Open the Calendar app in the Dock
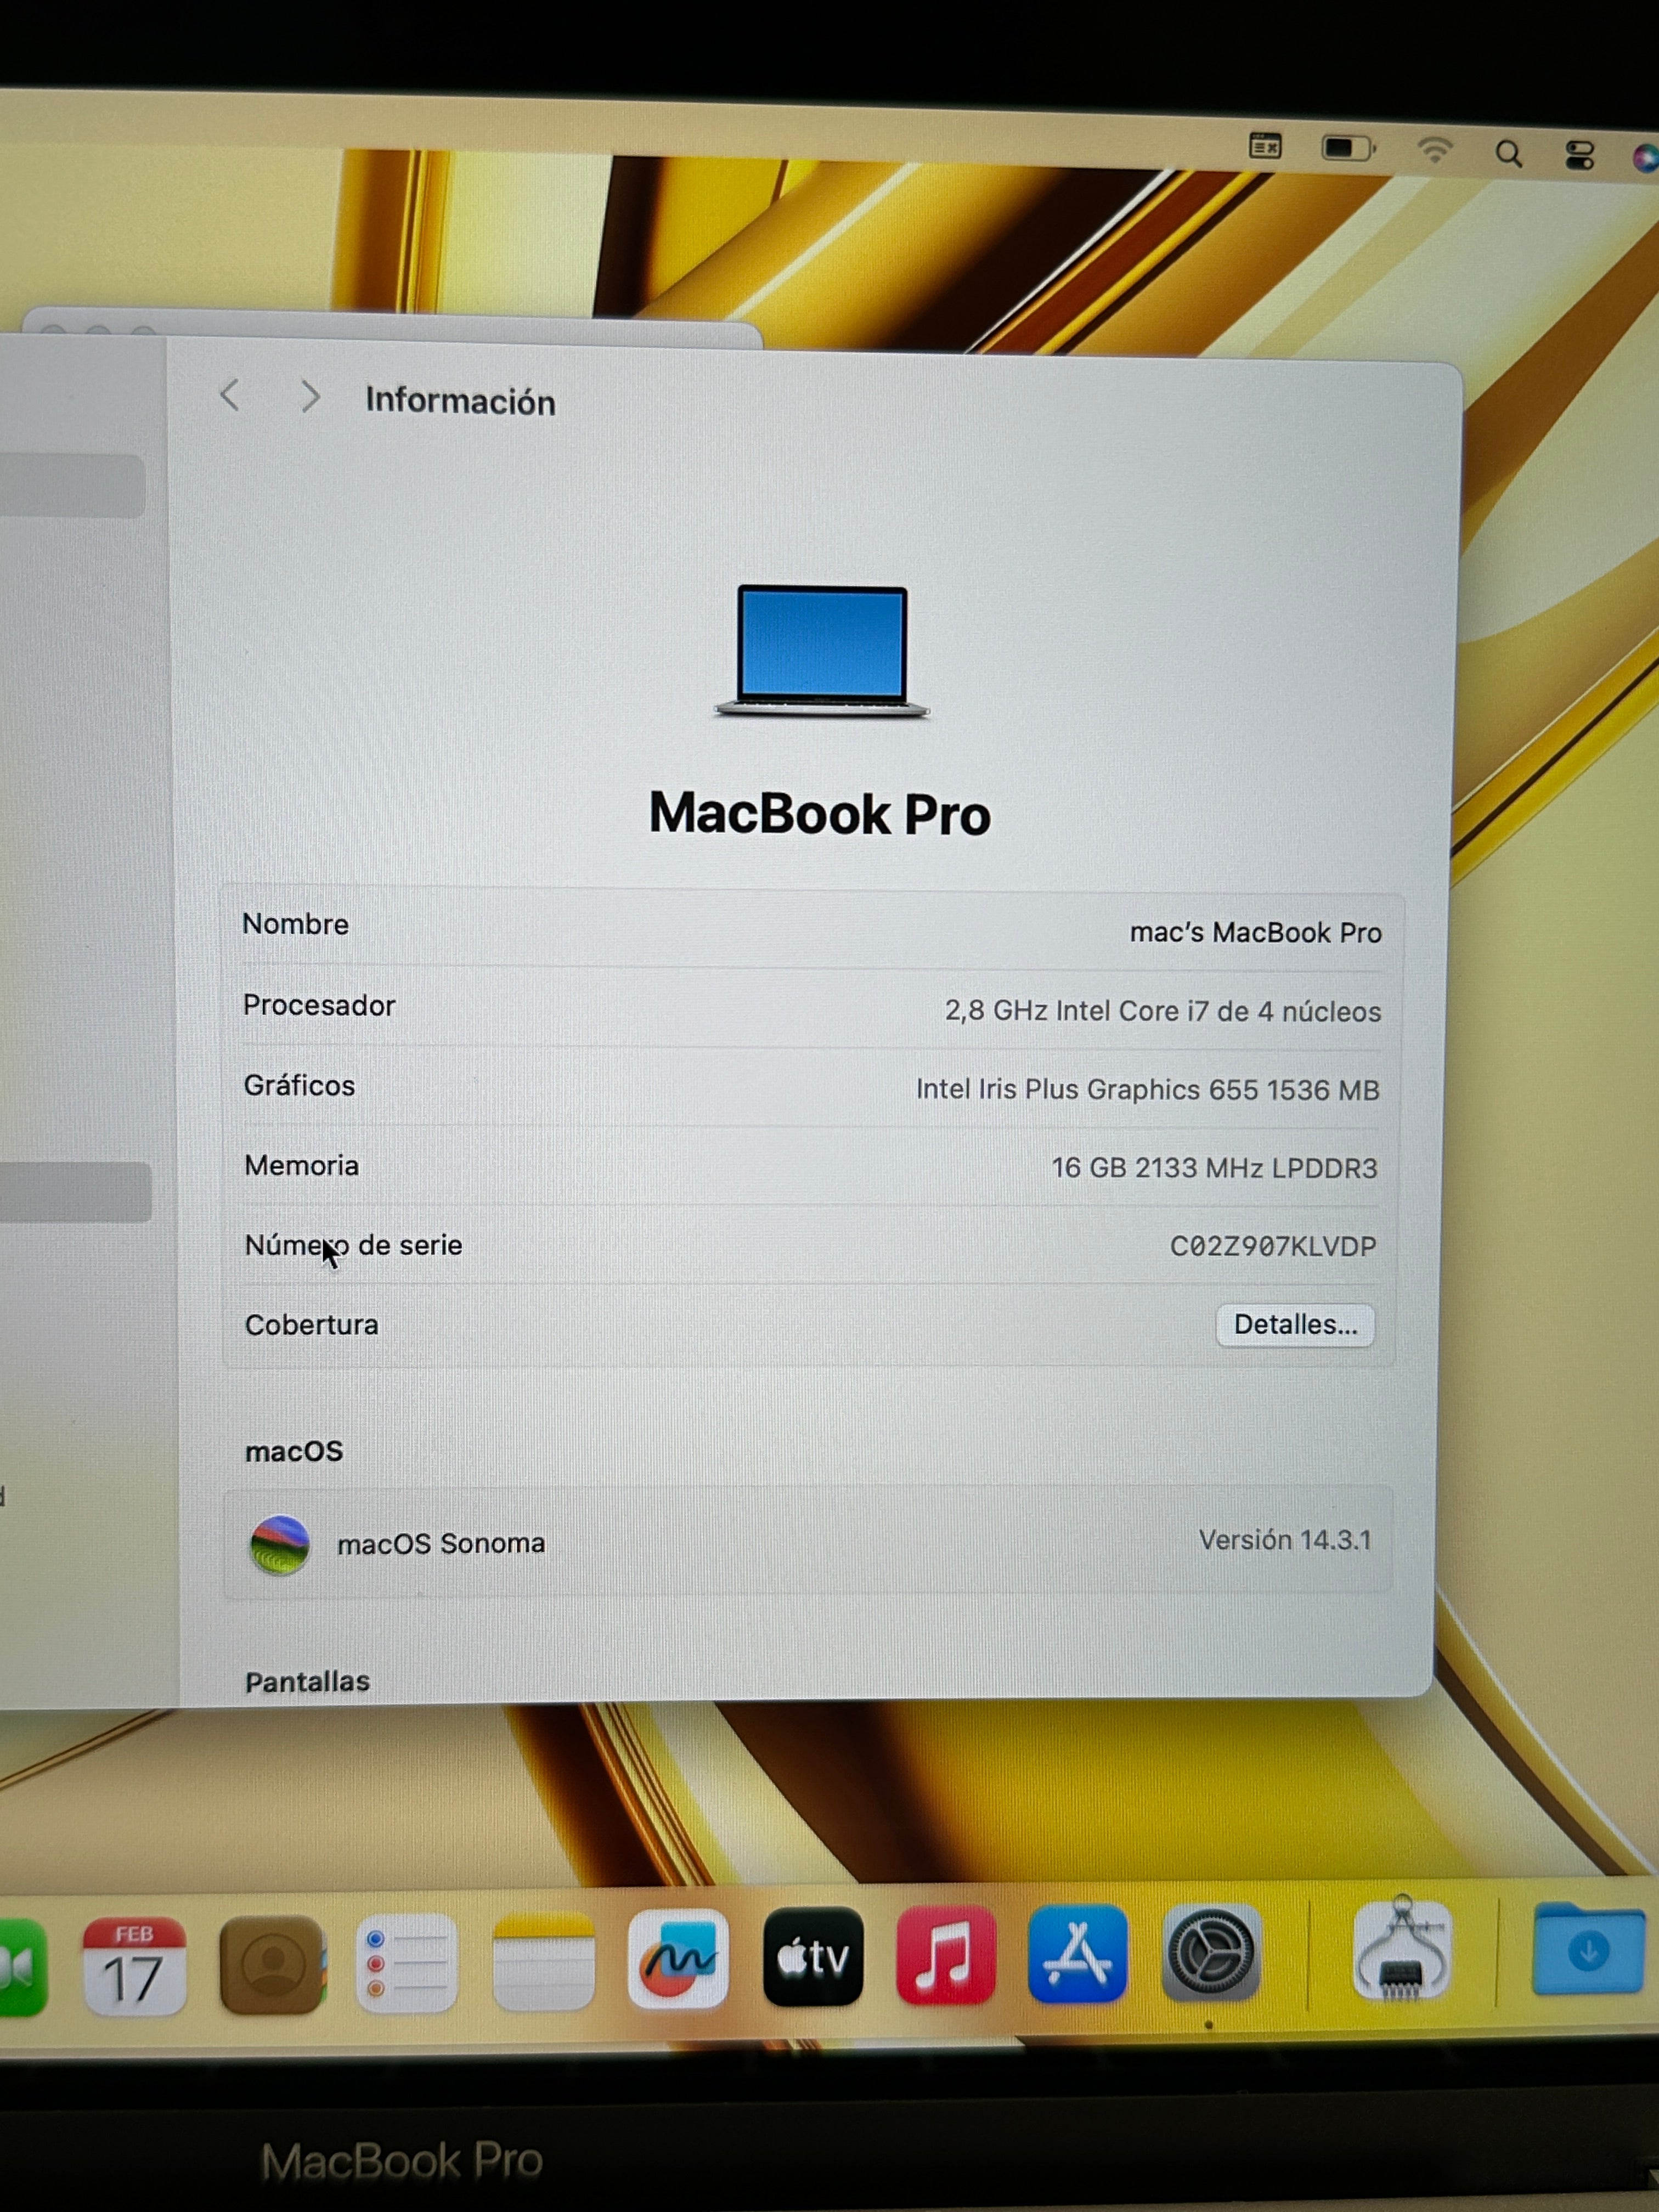Image resolution: width=1659 pixels, height=2212 pixels. 134,1966
